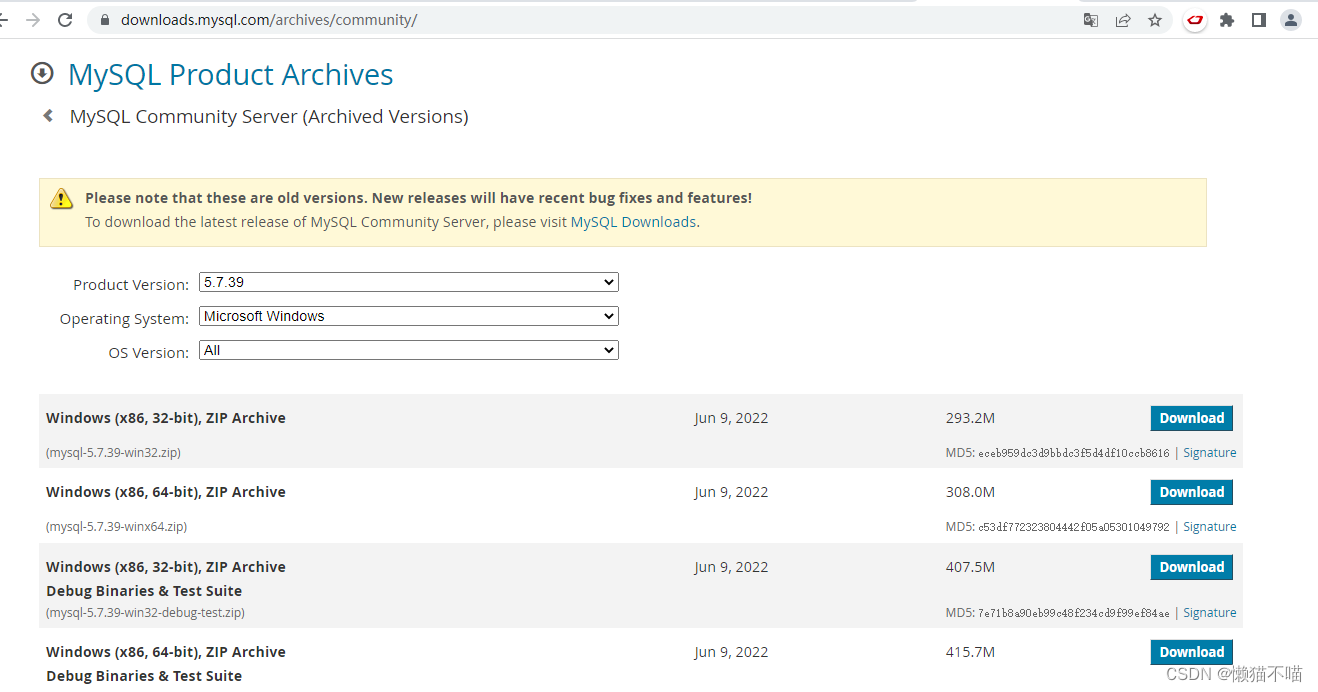Select the text mysql-5.7.39-win32.zip
Viewport: 1318px width, 692px height.
pos(113,453)
